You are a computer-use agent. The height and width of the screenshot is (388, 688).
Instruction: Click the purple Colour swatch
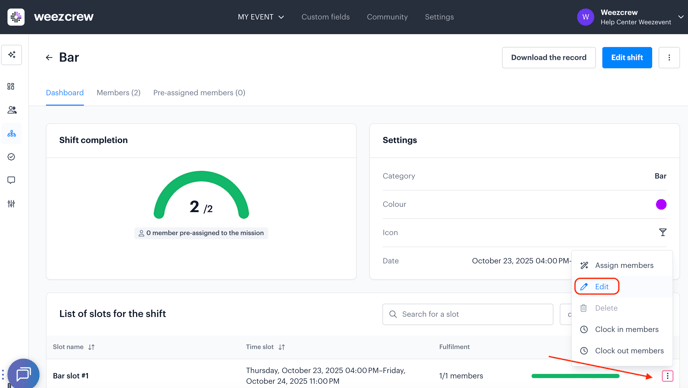coord(661,204)
